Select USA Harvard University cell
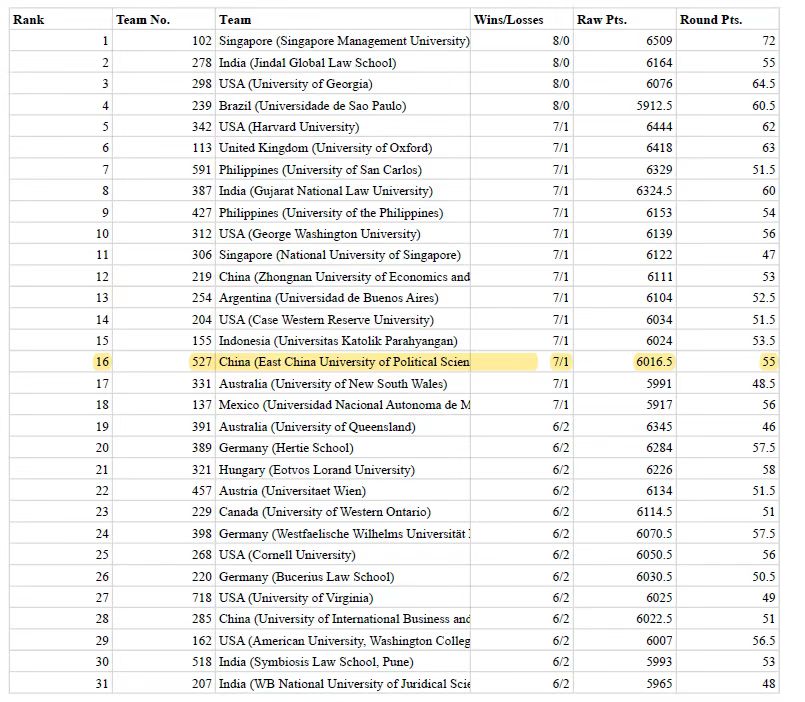The image size is (805, 702). 342,127
